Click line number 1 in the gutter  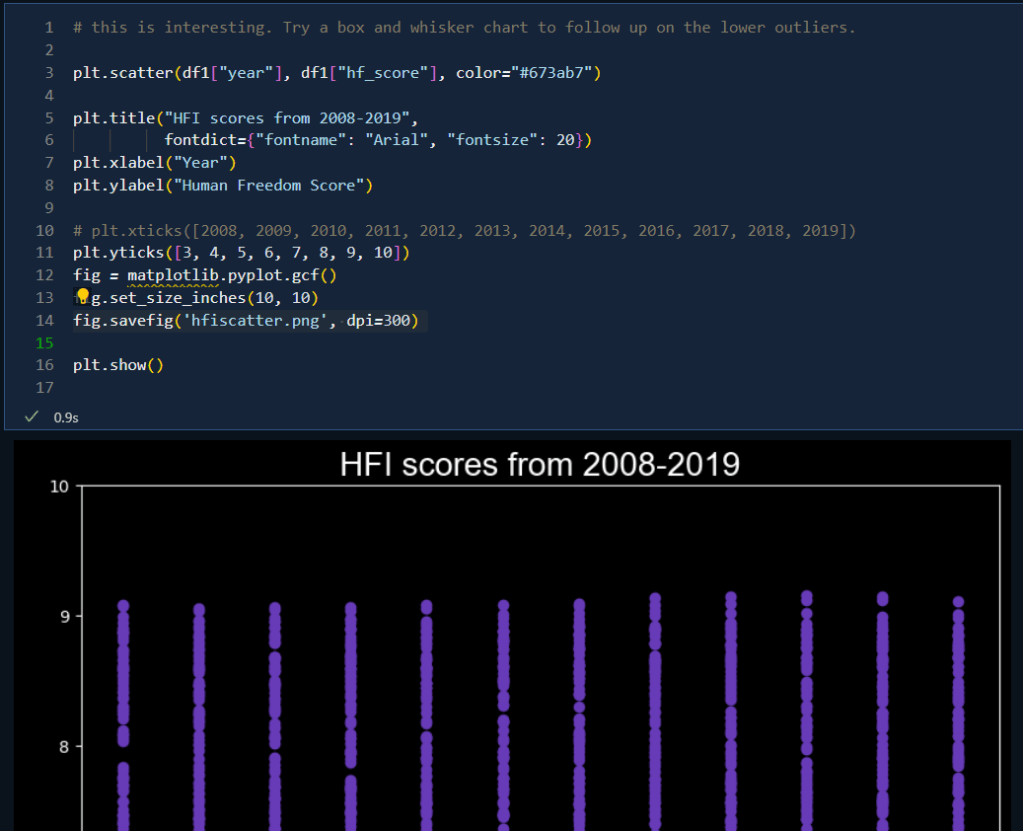[48, 27]
